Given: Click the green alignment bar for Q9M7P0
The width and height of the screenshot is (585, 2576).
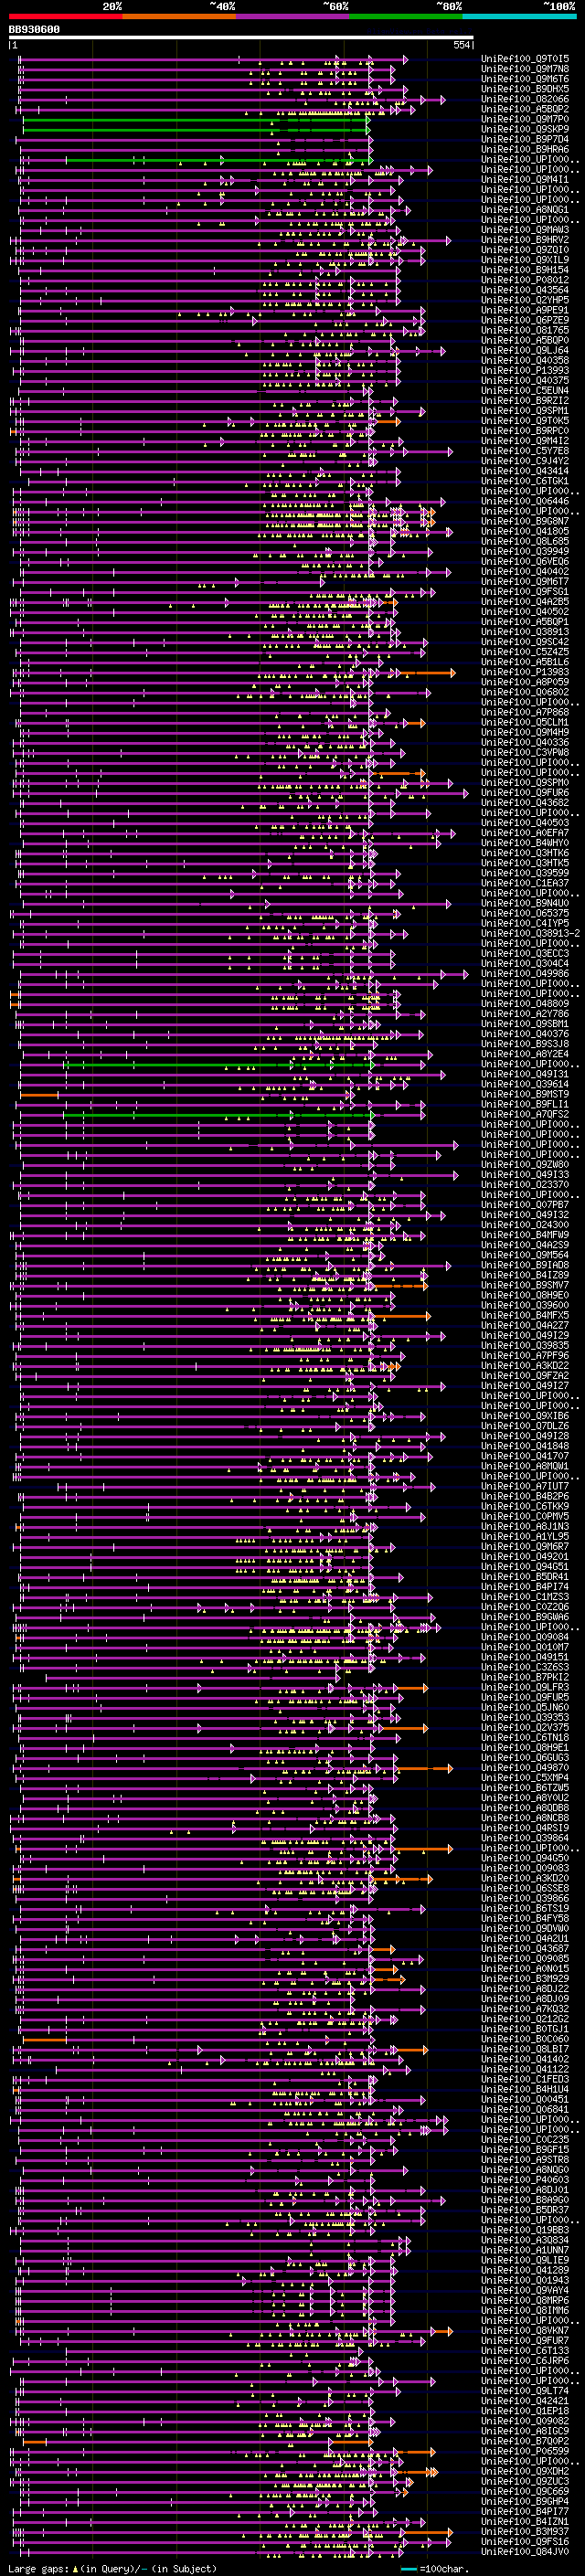Looking at the screenshot, I should [x=196, y=120].
